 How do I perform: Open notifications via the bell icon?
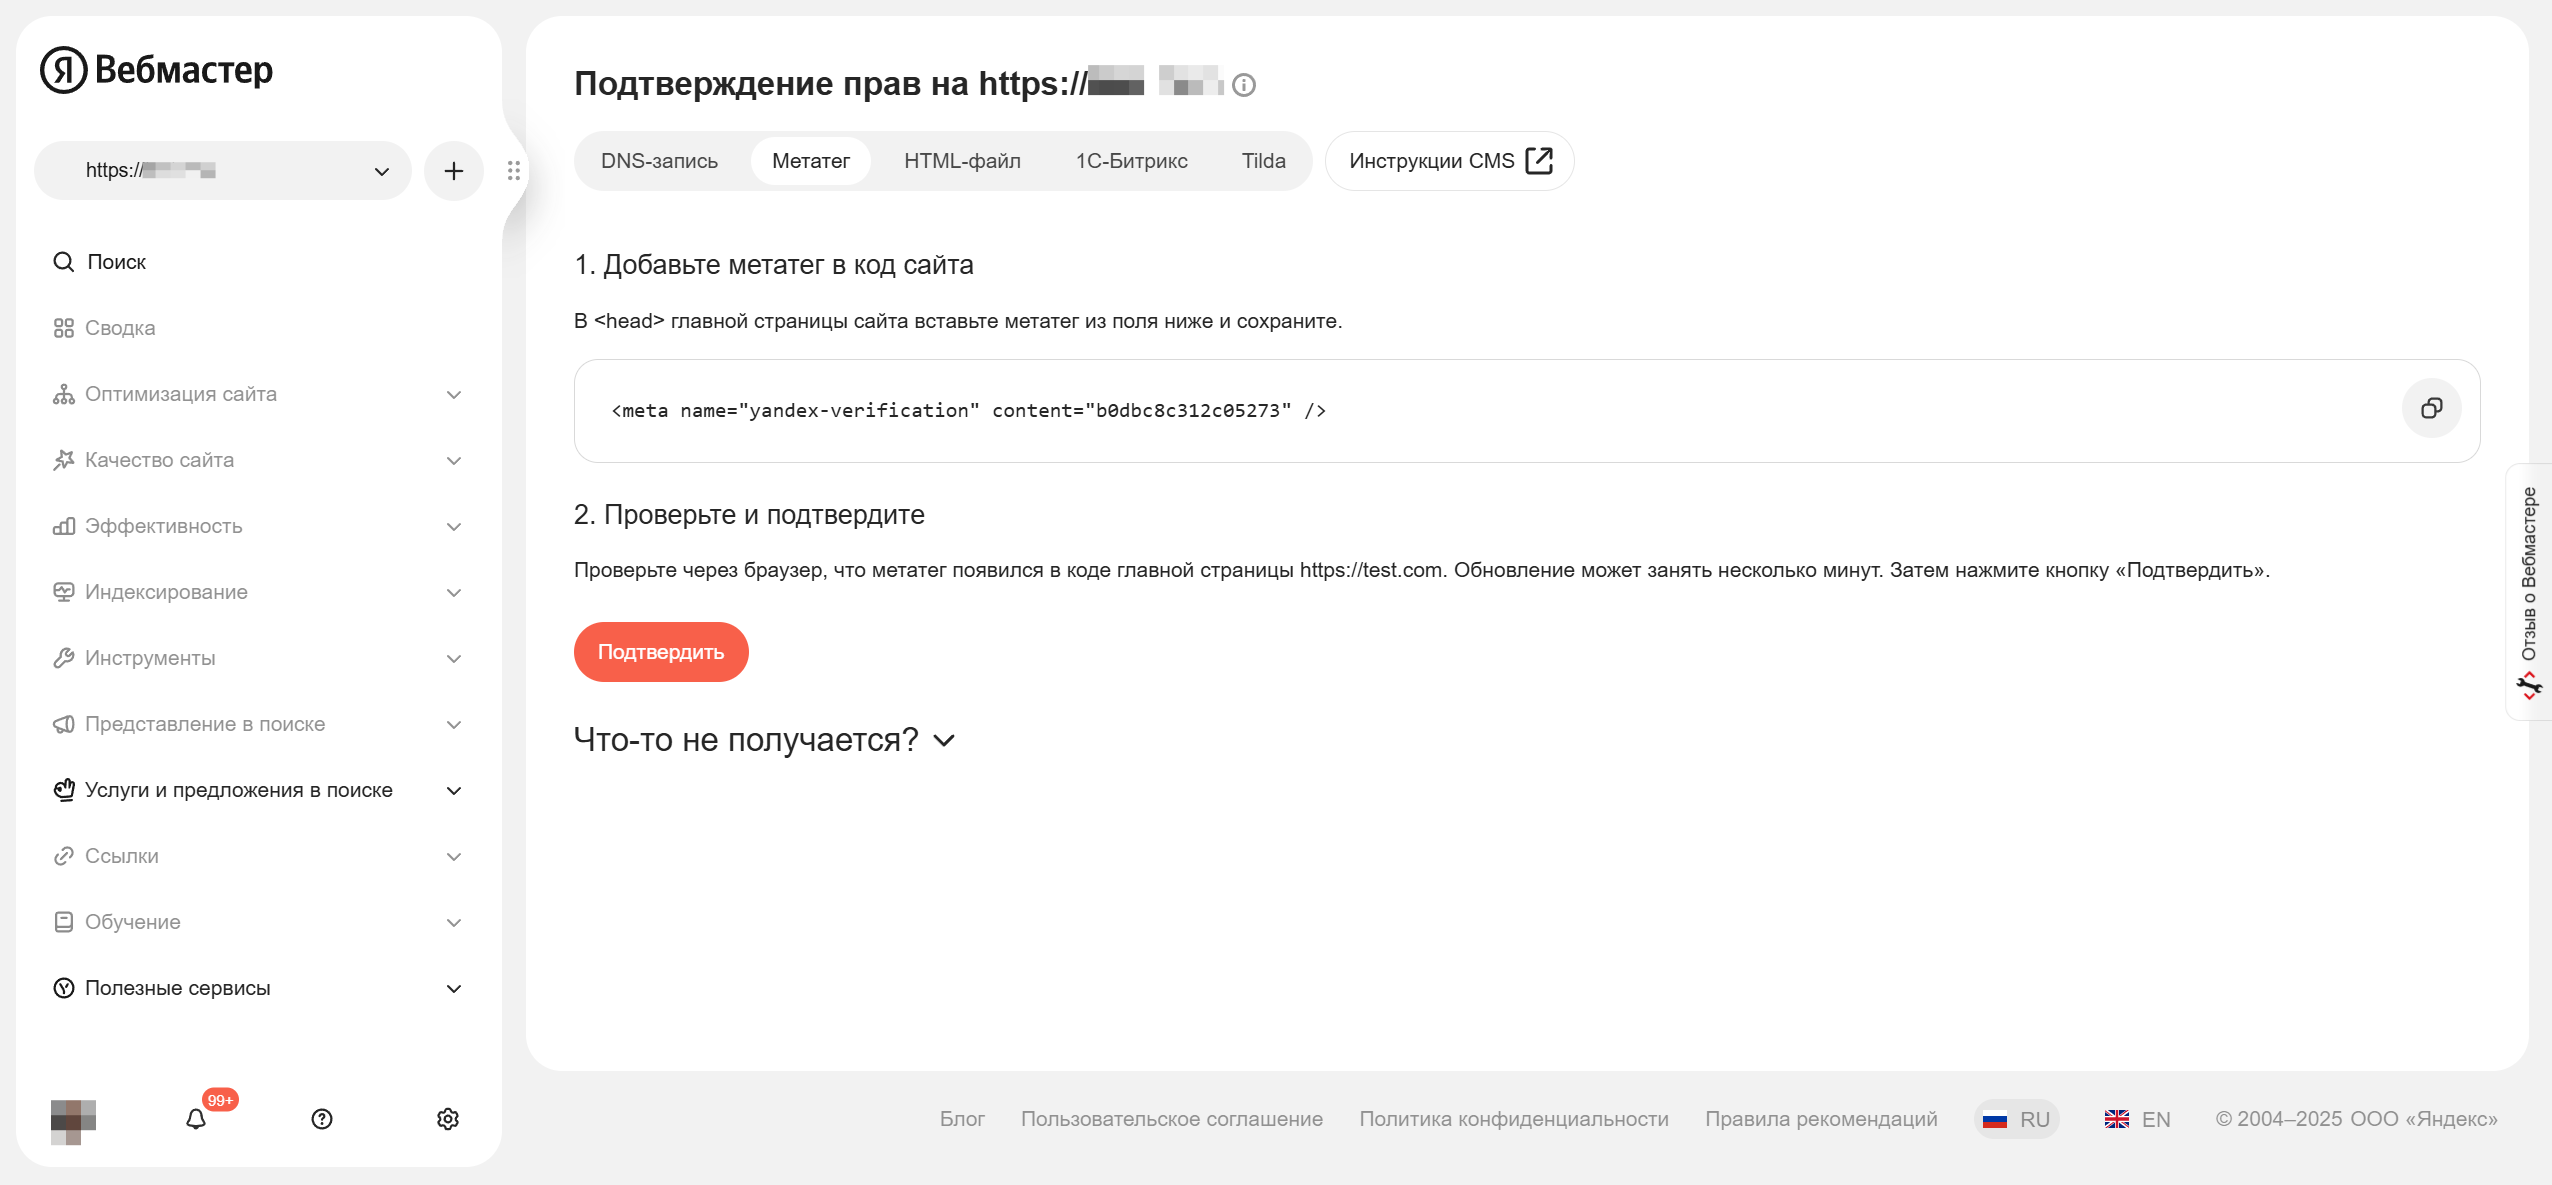point(196,1119)
